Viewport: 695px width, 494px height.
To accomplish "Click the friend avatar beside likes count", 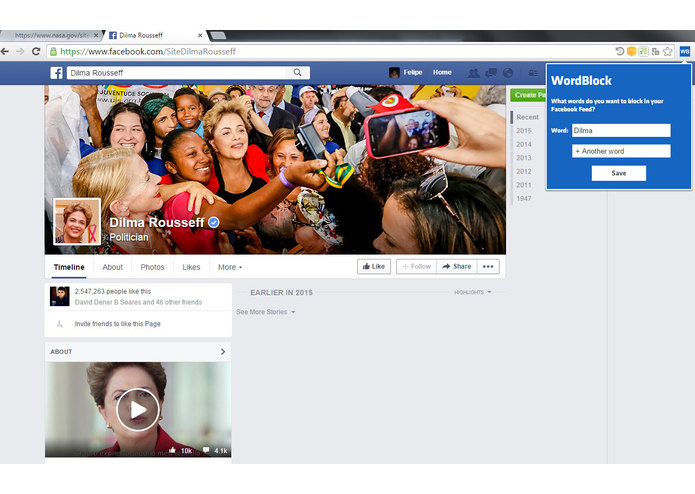I will (x=59, y=296).
